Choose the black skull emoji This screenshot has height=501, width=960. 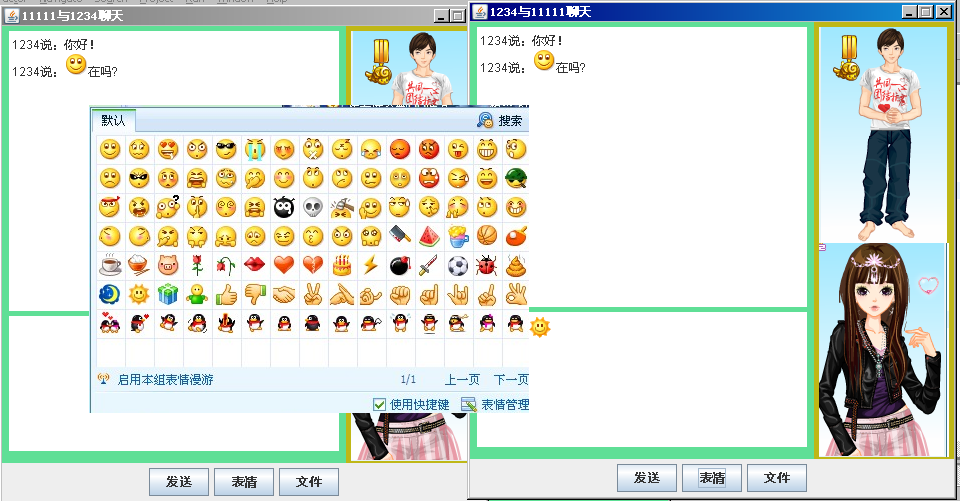[313, 208]
